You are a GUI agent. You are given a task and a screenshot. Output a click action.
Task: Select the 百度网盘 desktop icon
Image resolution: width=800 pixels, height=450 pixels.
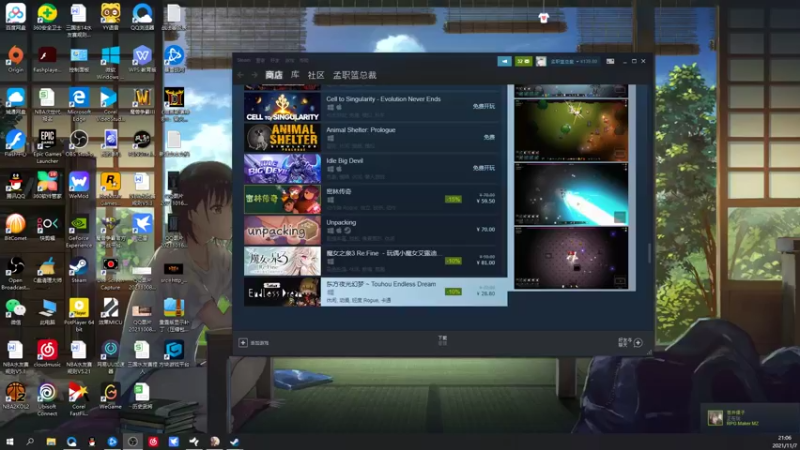tap(15, 16)
